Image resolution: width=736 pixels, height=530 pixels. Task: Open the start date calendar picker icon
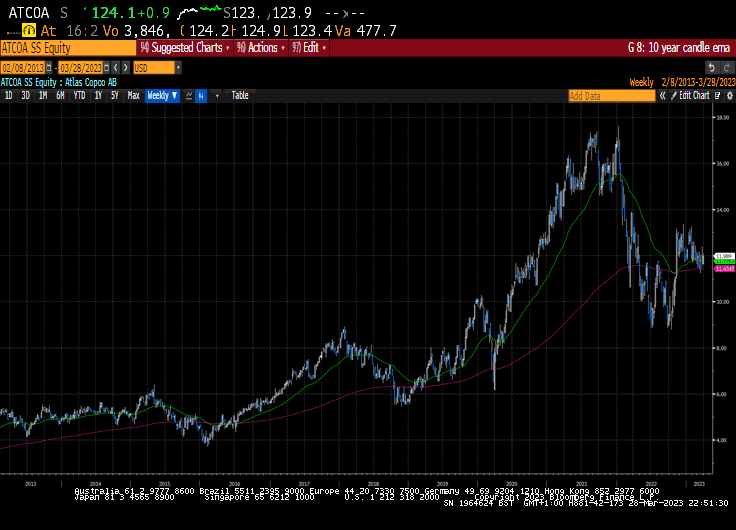click(49, 68)
